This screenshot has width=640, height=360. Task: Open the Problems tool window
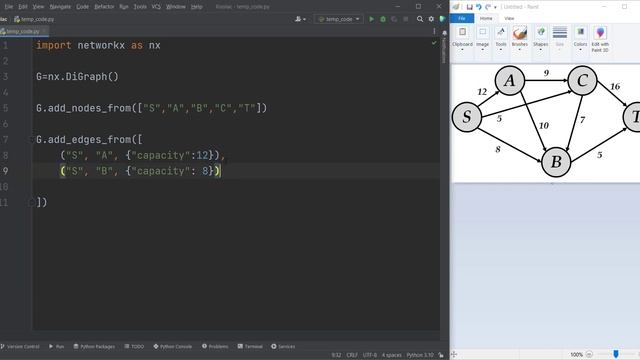click(x=215, y=346)
